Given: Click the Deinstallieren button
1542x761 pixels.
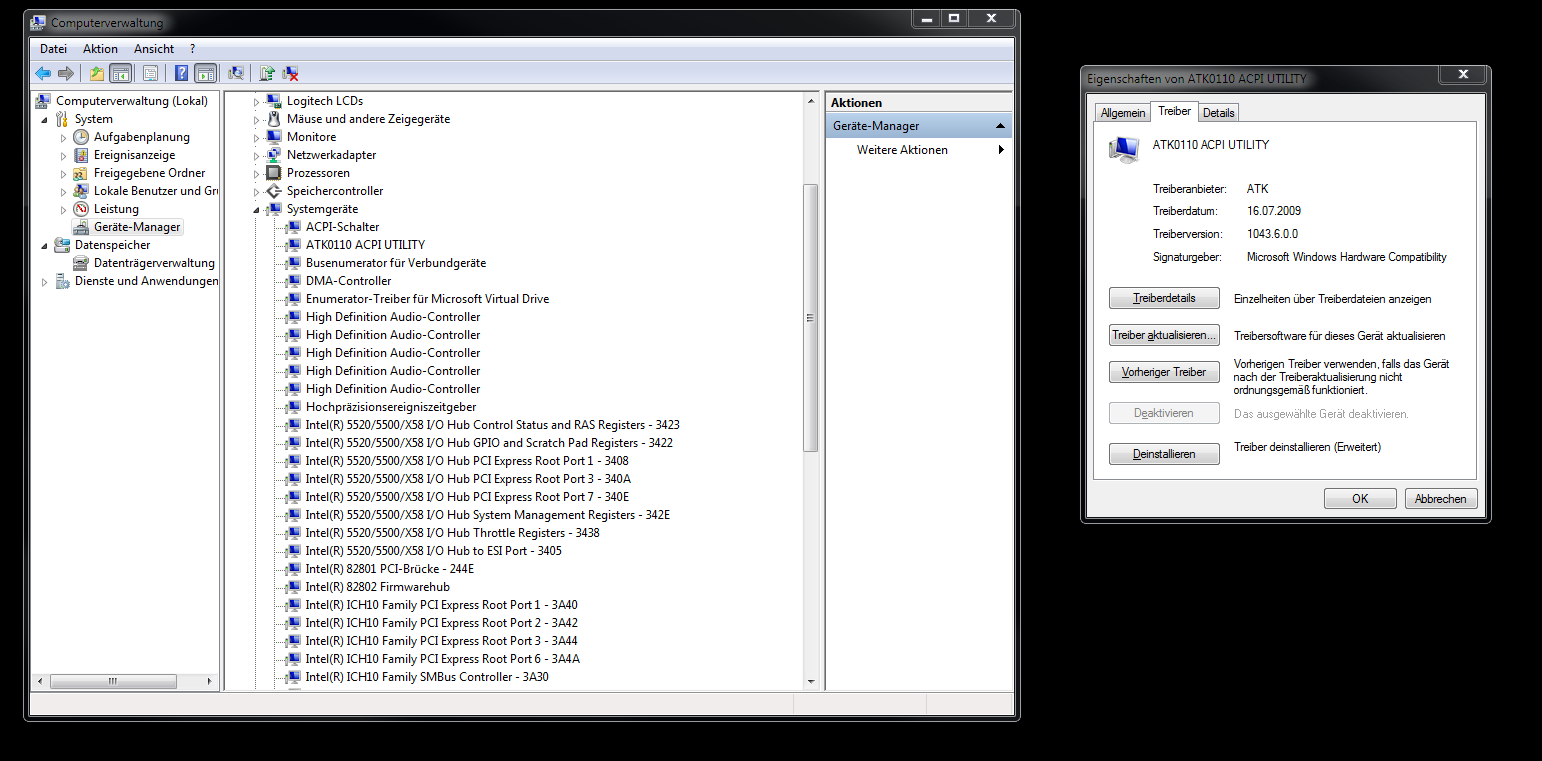Looking at the screenshot, I should point(1164,454).
